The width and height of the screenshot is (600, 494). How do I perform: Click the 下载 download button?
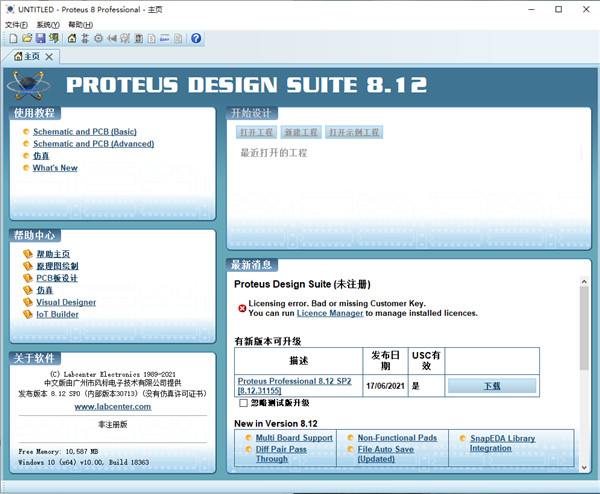tap(491, 385)
